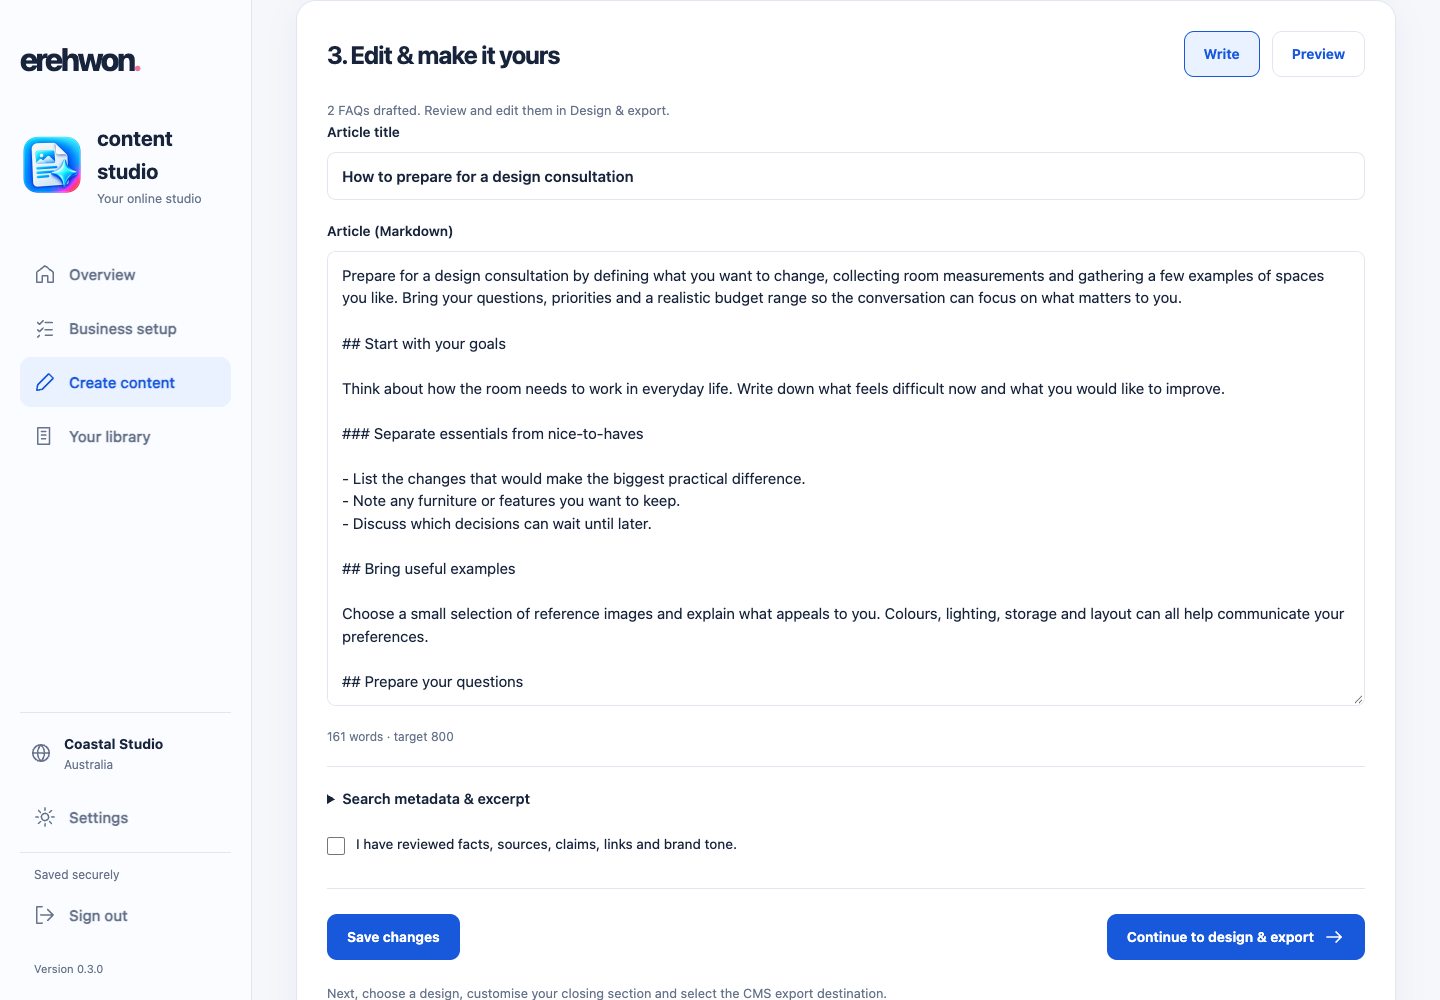Click the Coastal Studio globe icon
This screenshot has height=1000, width=1440.
click(41, 754)
